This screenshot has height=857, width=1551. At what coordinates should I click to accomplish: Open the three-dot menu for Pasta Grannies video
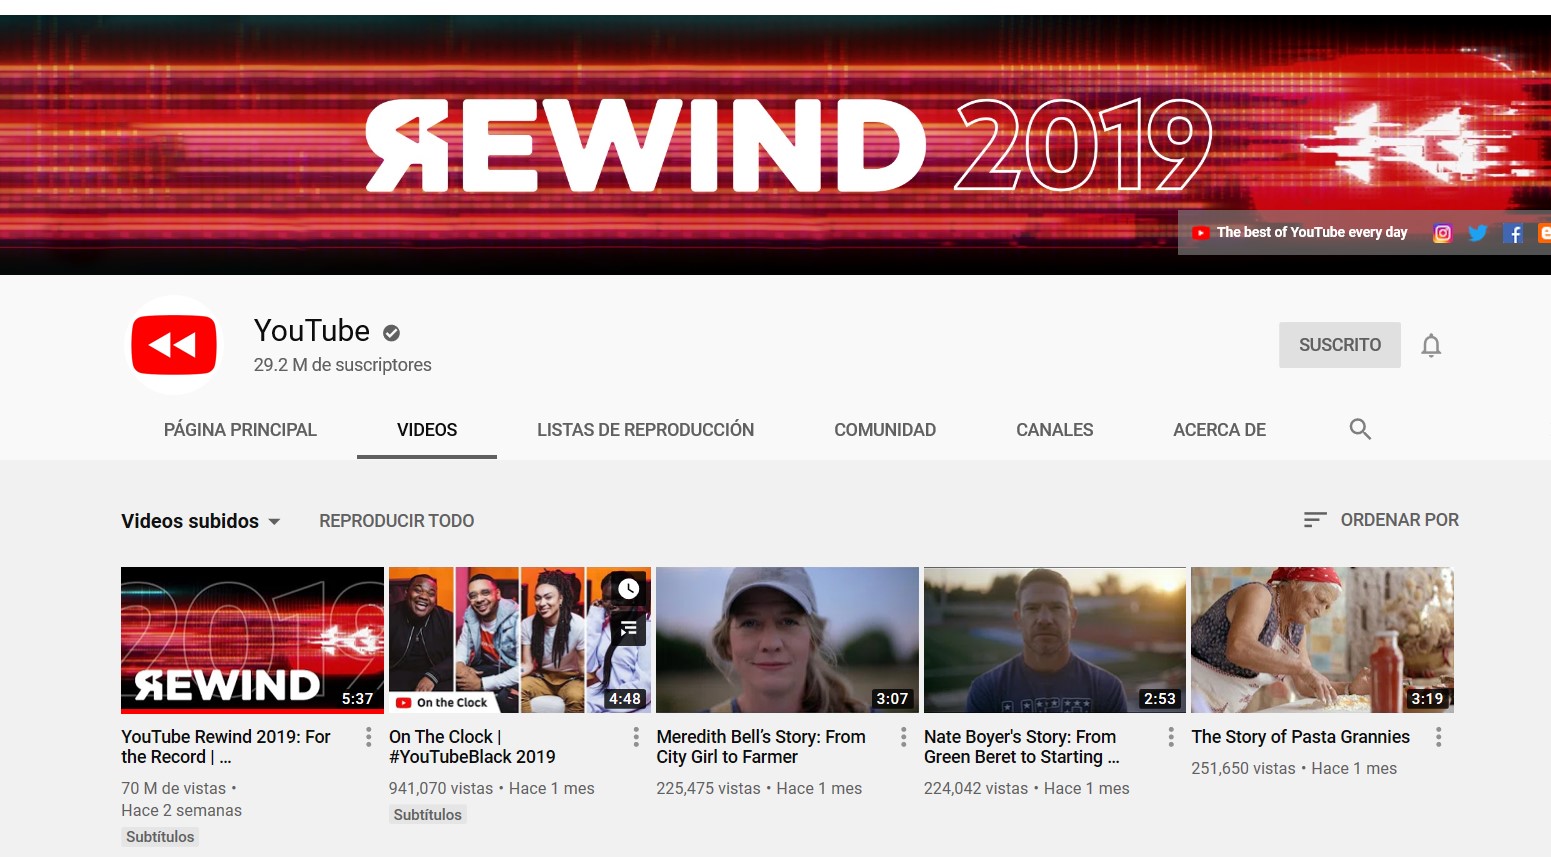pos(1439,737)
